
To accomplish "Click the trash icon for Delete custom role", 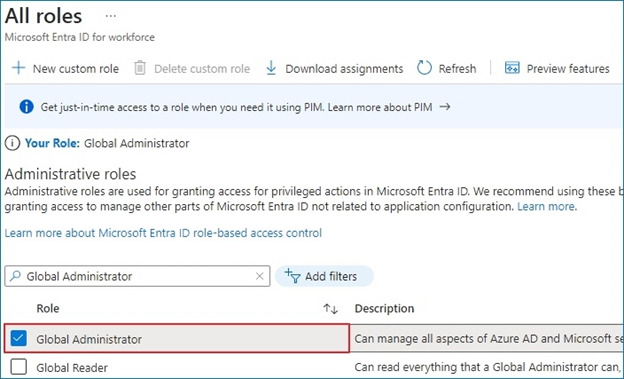I will point(140,68).
